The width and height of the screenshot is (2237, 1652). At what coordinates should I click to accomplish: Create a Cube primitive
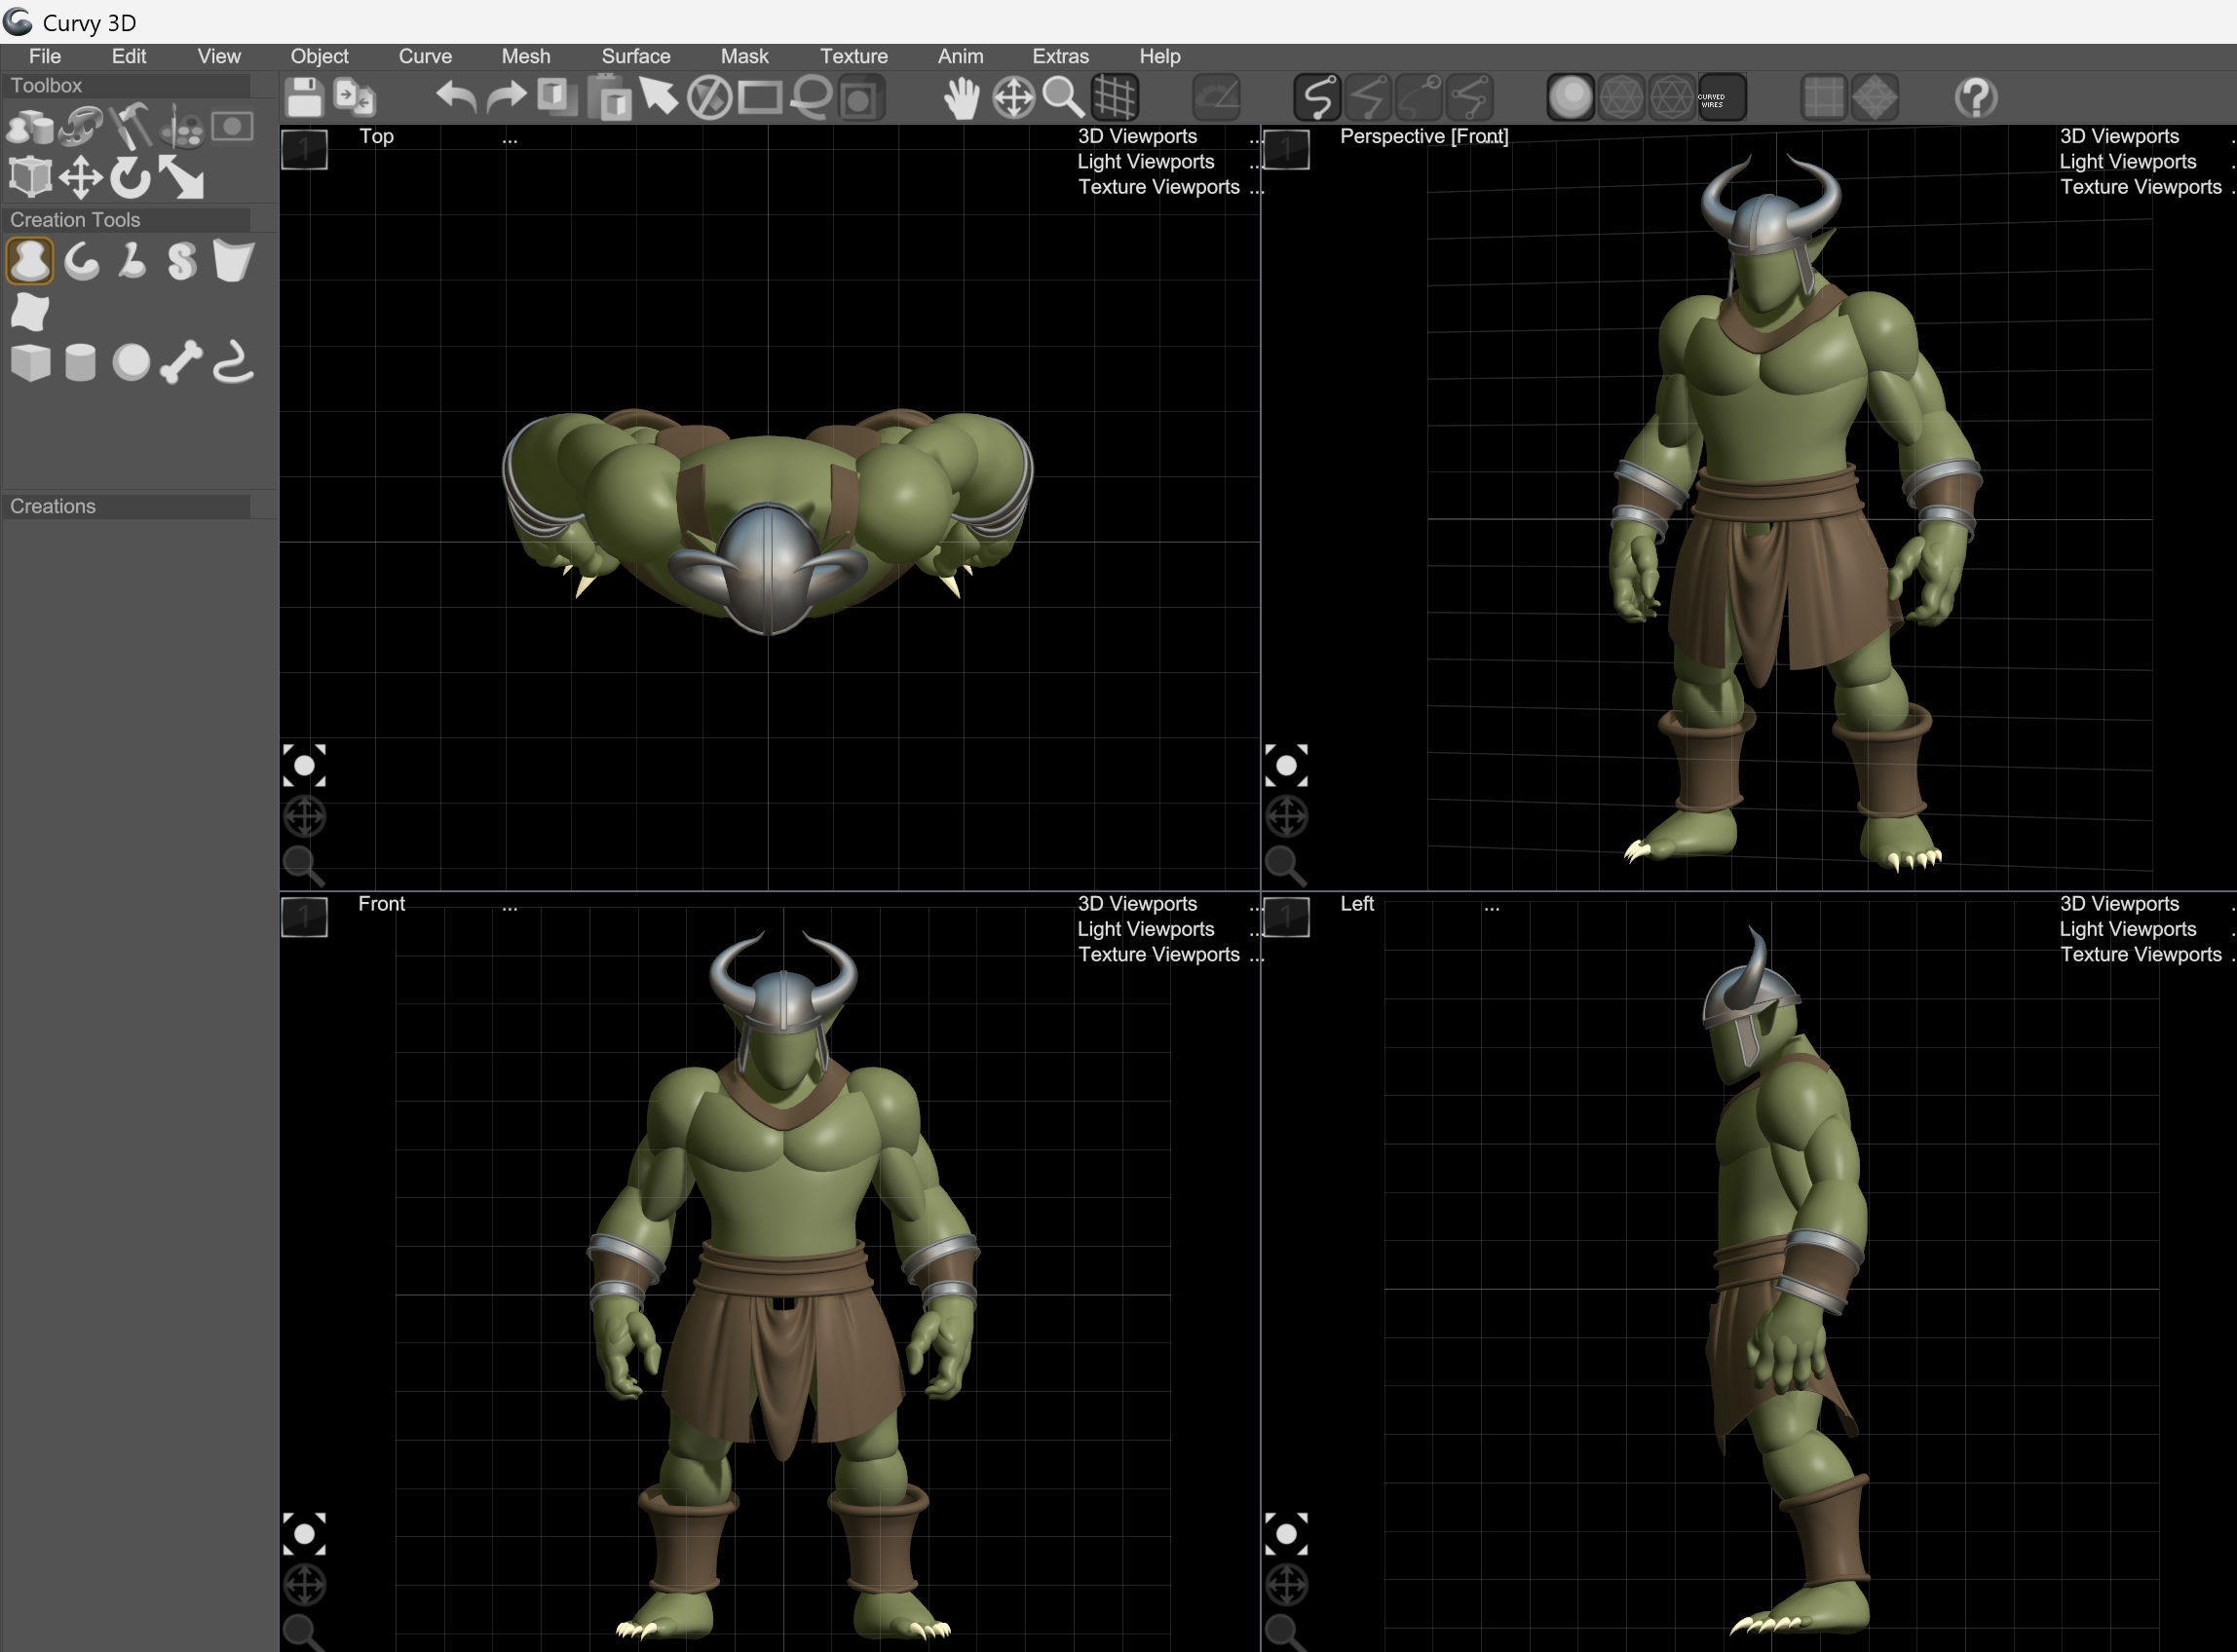30,362
